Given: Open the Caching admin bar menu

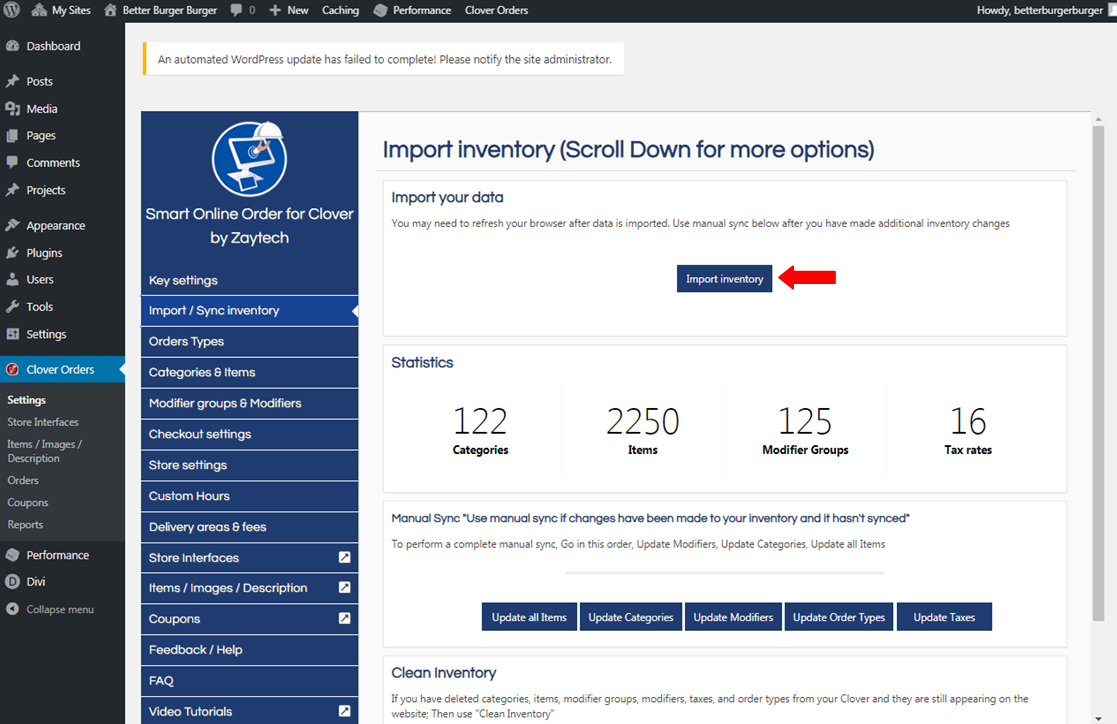Looking at the screenshot, I should click(341, 10).
